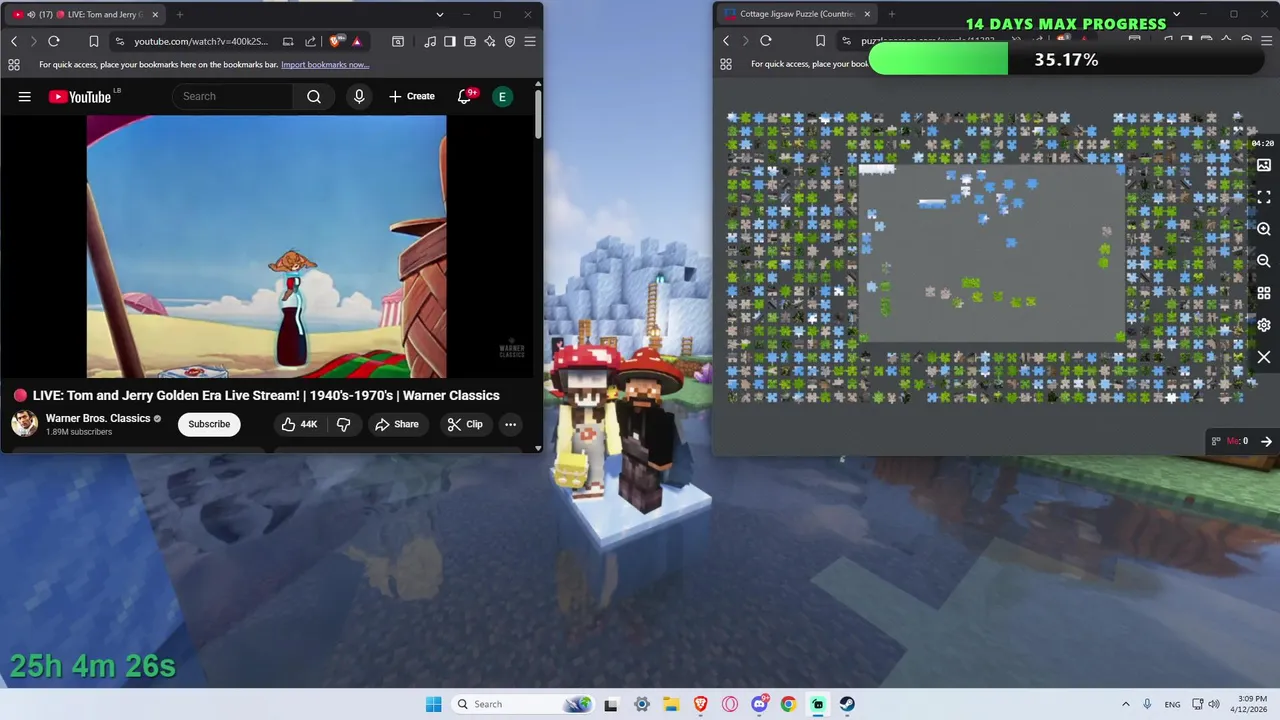Open the green E account avatar
This screenshot has height=720, width=1280.
pos(503,96)
